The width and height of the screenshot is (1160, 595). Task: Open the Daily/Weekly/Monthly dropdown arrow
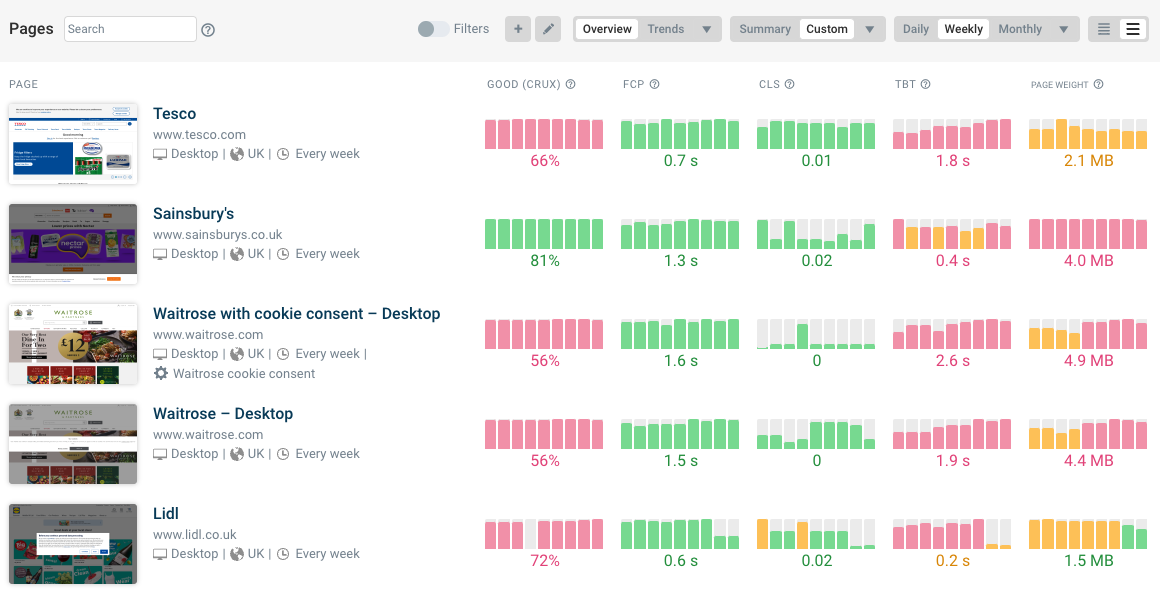(x=1064, y=29)
